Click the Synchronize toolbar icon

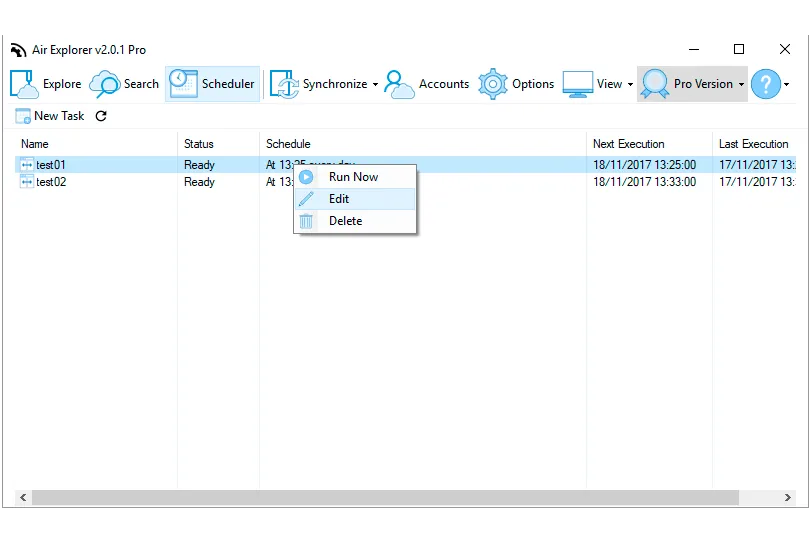(x=284, y=84)
